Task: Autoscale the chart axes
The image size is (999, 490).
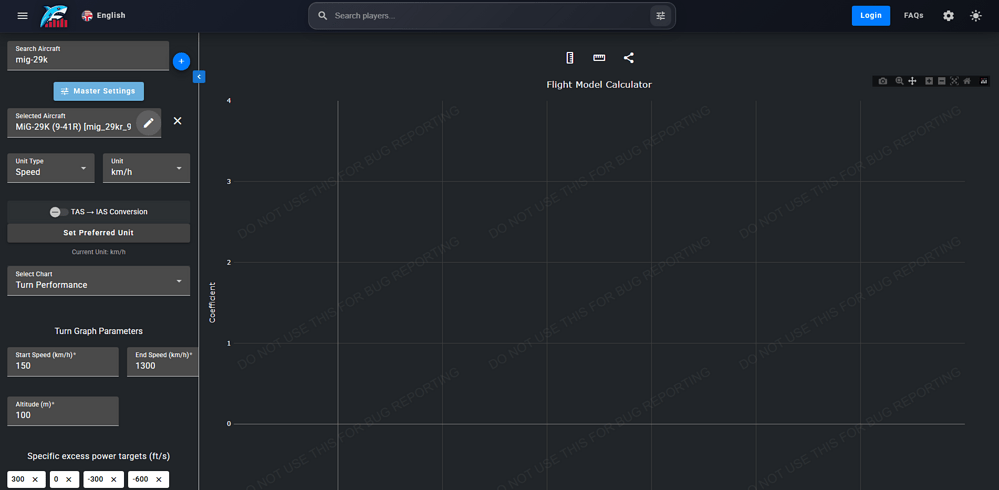Action: [x=954, y=81]
